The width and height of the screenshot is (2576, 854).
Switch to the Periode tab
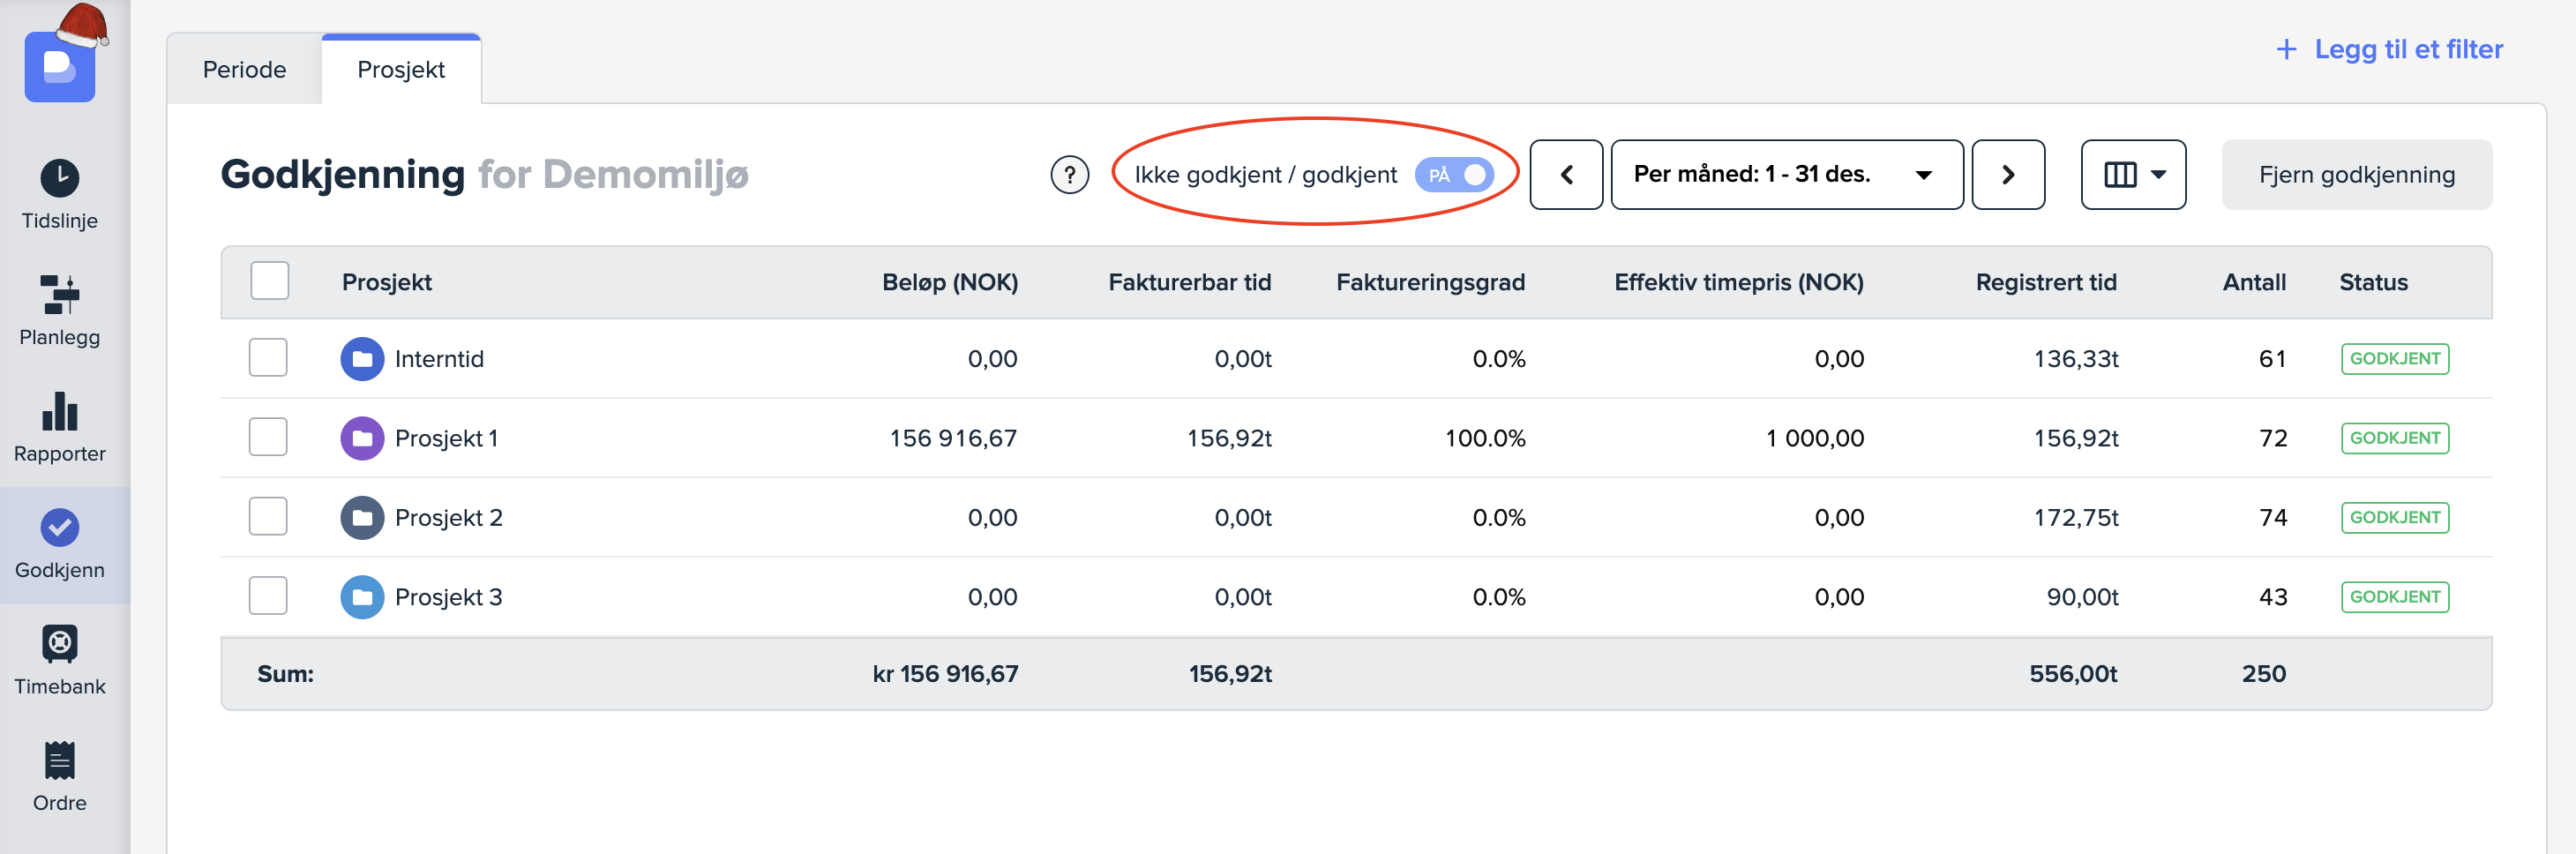(244, 70)
